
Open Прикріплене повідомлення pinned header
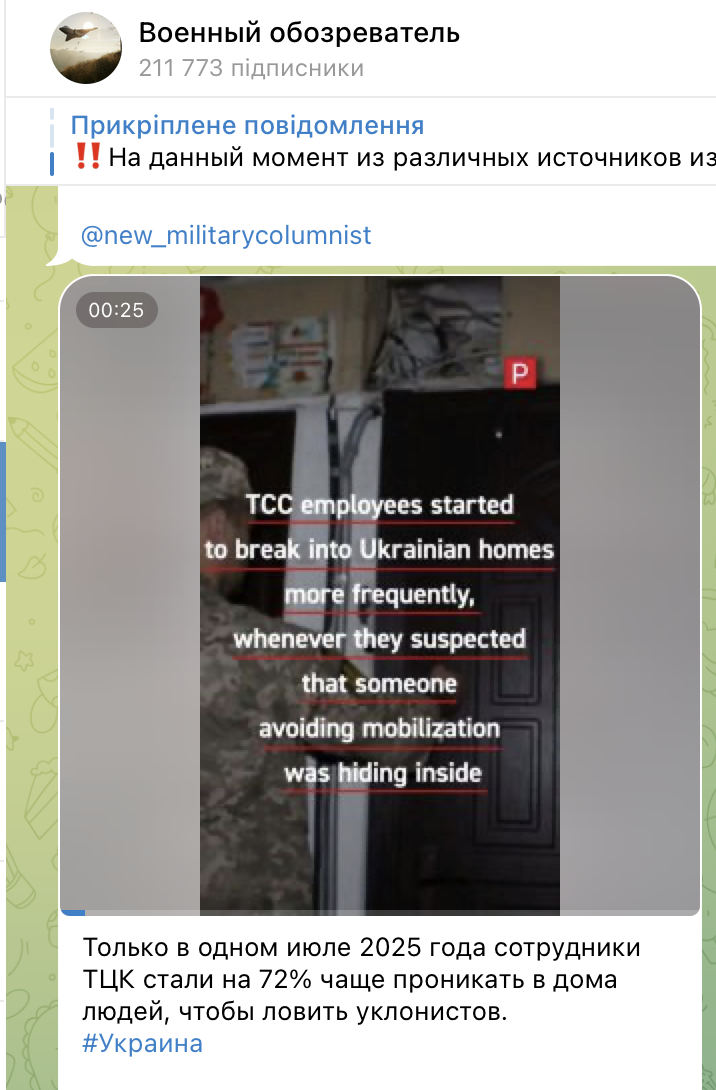tap(247, 125)
